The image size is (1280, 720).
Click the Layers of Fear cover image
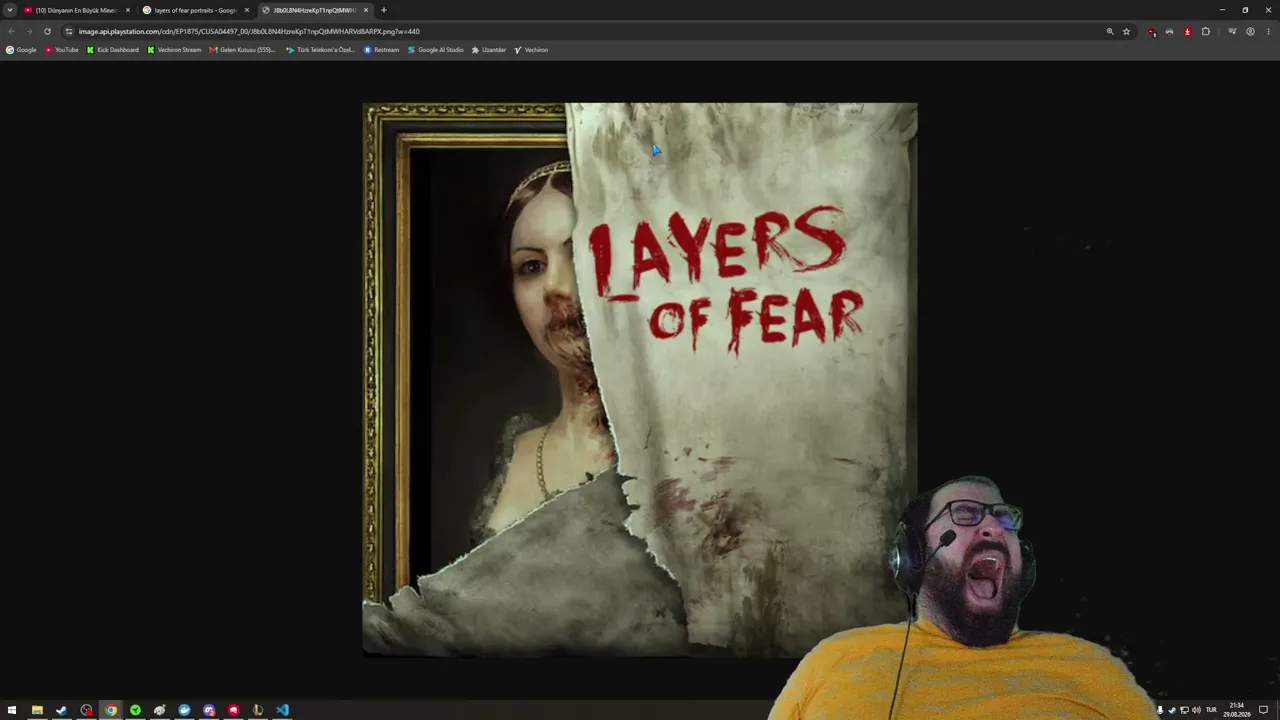coord(640,380)
